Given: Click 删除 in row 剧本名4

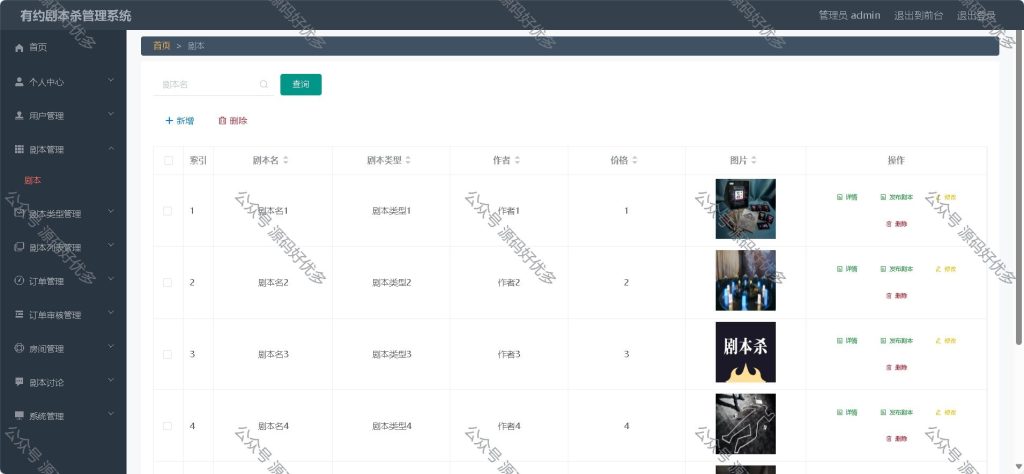Looking at the screenshot, I should pos(896,439).
